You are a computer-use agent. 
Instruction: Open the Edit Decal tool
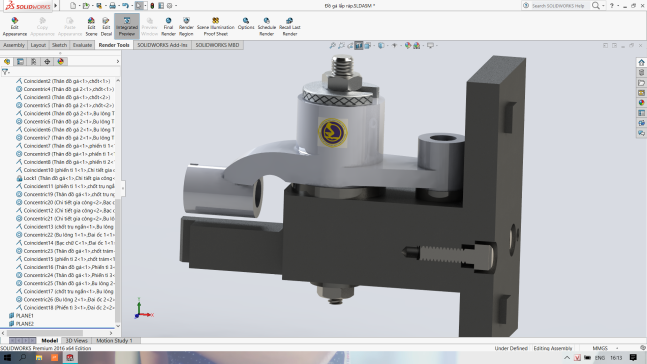coord(106,27)
